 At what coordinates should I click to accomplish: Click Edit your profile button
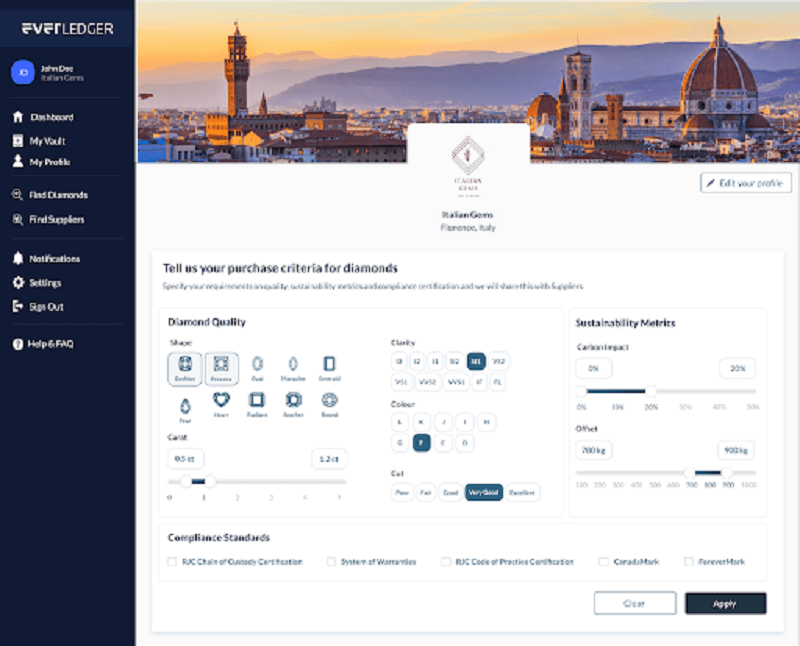[746, 183]
